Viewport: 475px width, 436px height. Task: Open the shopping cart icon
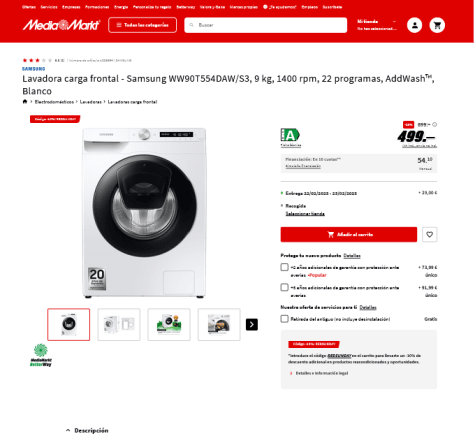click(437, 25)
